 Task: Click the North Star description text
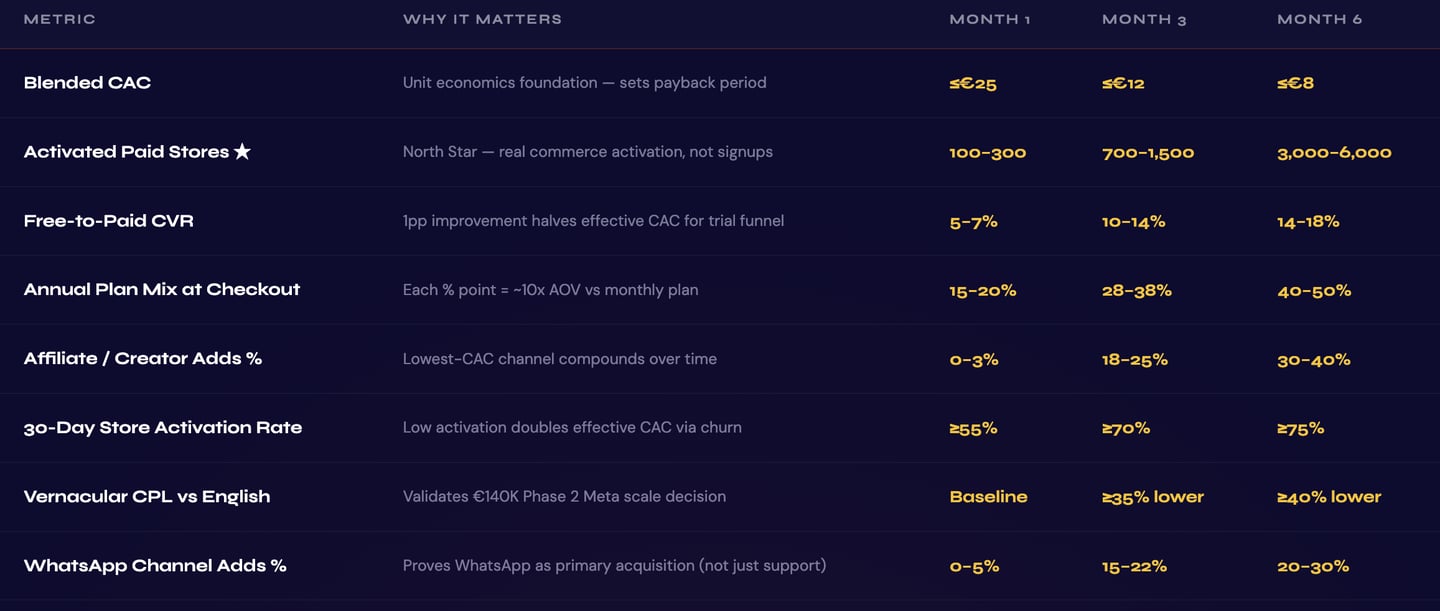click(x=587, y=152)
